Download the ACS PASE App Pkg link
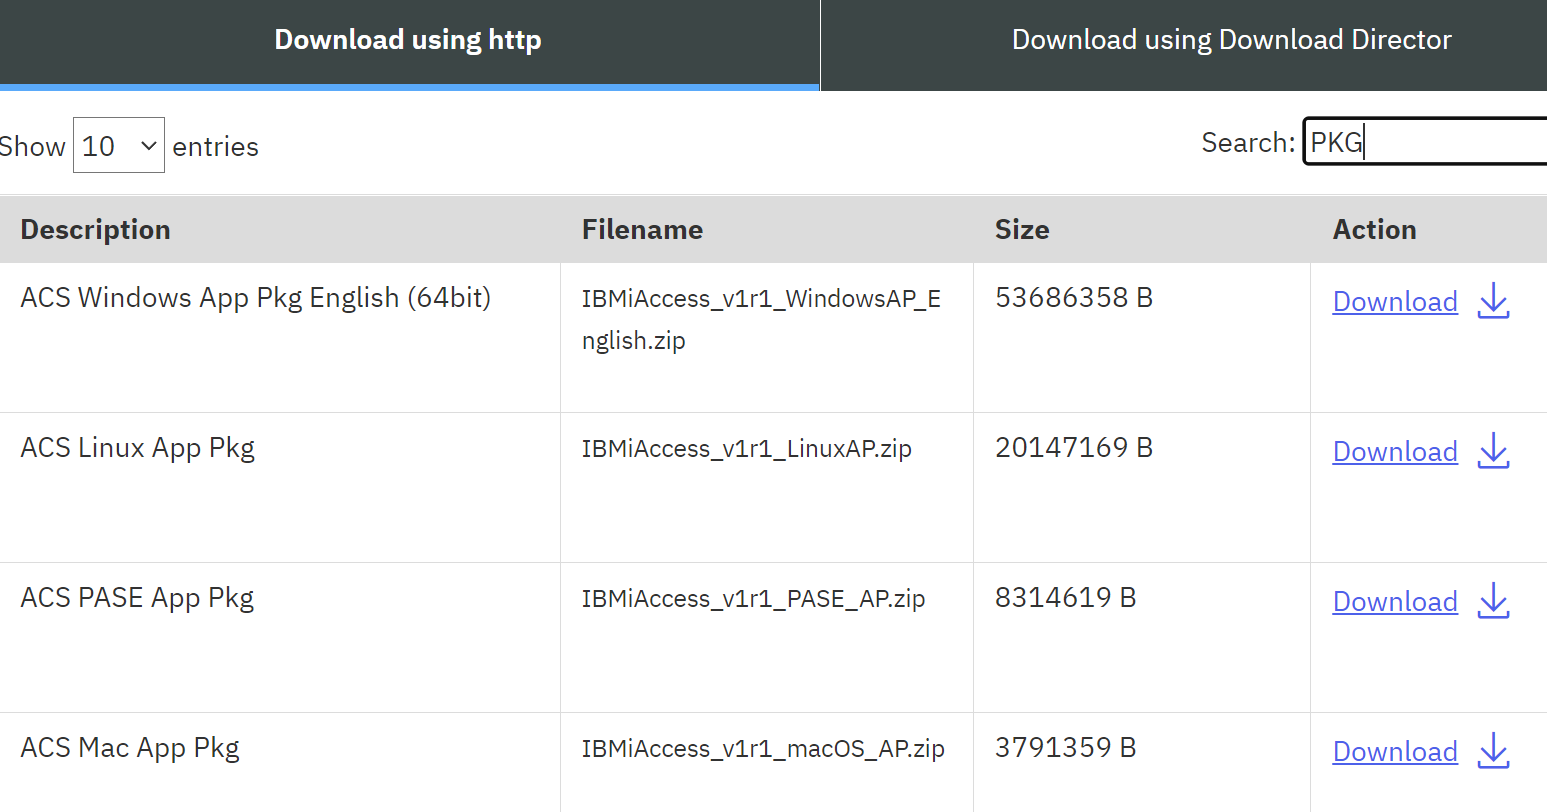Viewport: 1547px width, 812px height. [x=1395, y=601]
